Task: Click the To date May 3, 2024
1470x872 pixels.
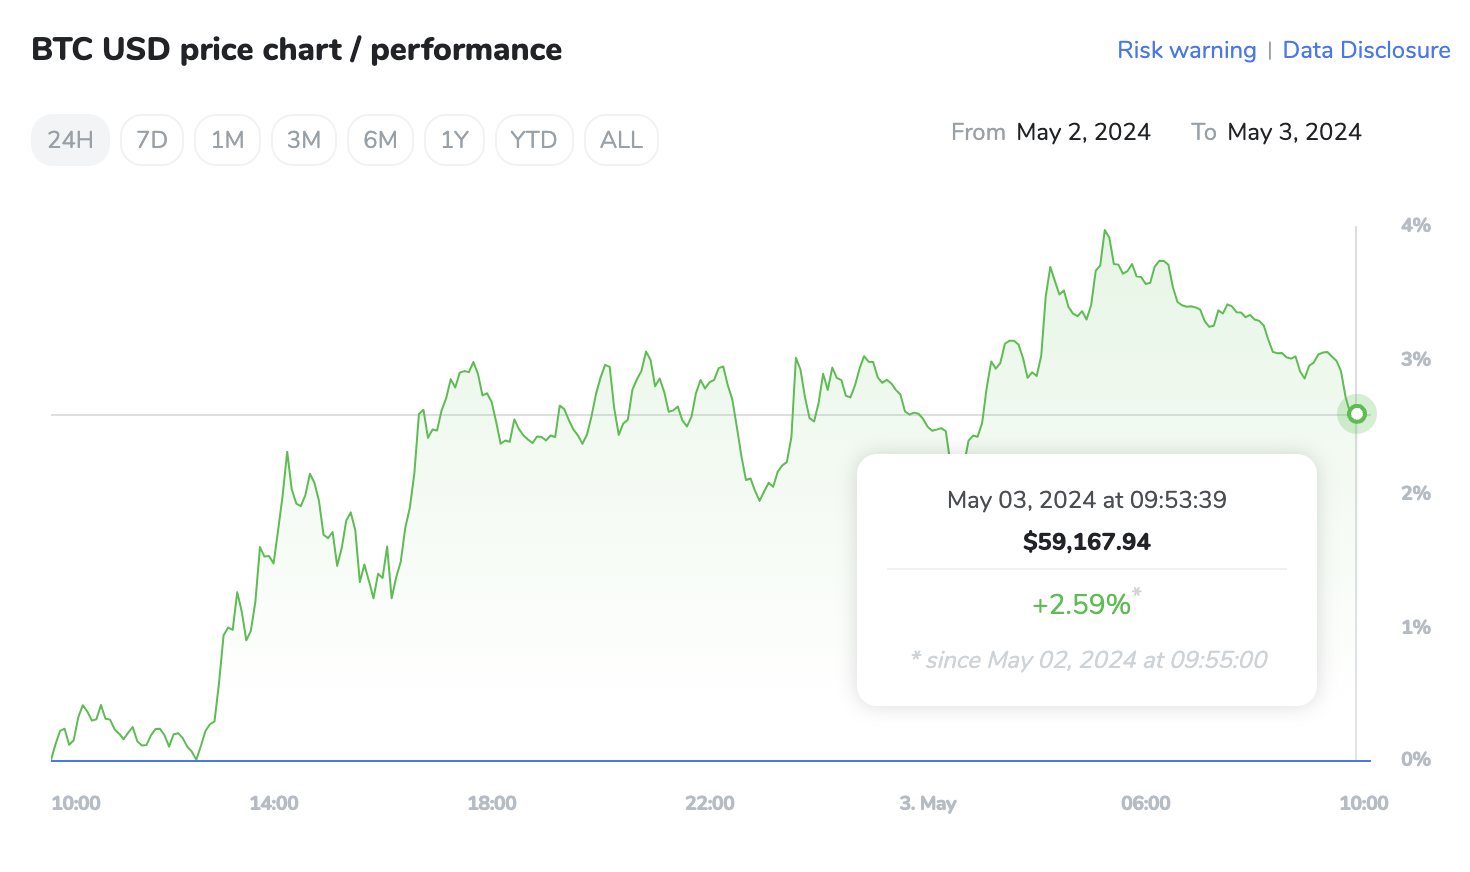Action: point(1294,131)
